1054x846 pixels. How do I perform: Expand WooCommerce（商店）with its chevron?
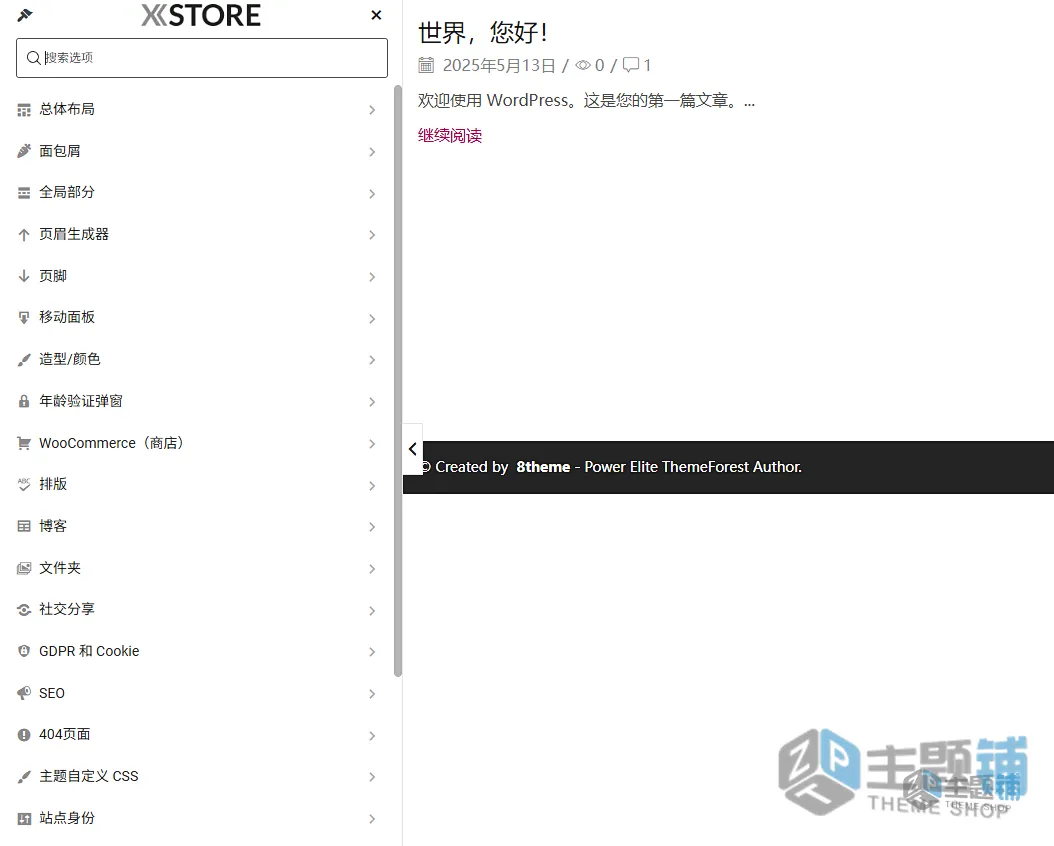(x=372, y=443)
